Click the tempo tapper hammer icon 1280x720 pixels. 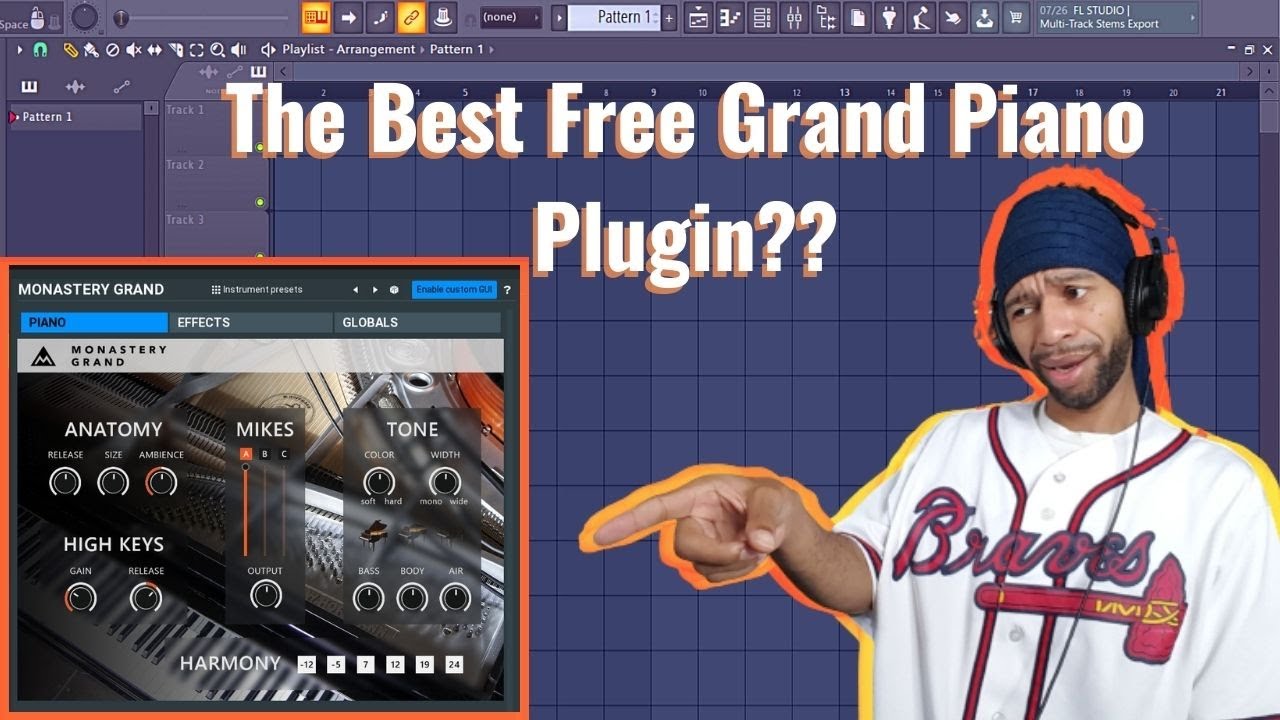coord(922,17)
